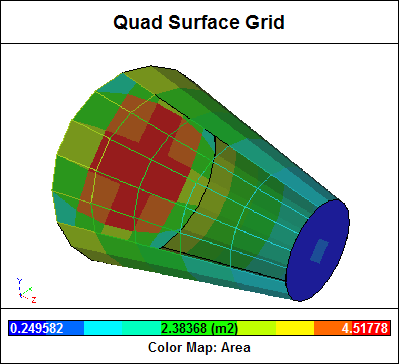The image size is (399, 364).
Task: Select the dark blue color map segment
Action: pyautogui.click(x=46, y=328)
